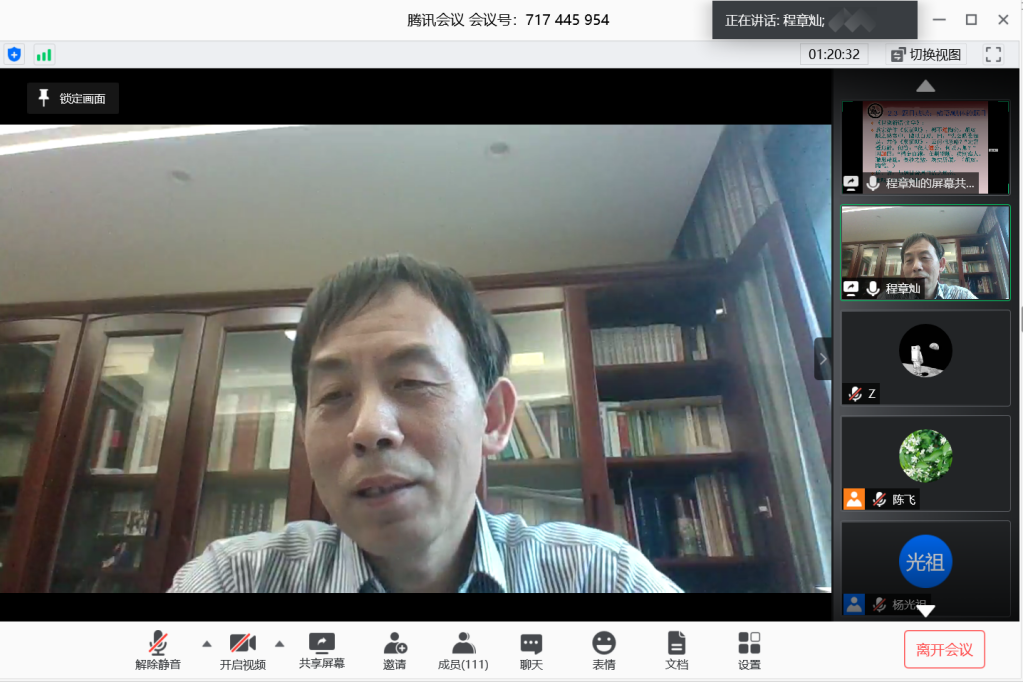1023x682 pixels.
Task: Enter fullscreen mode with the expand icon
Action: [993, 54]
